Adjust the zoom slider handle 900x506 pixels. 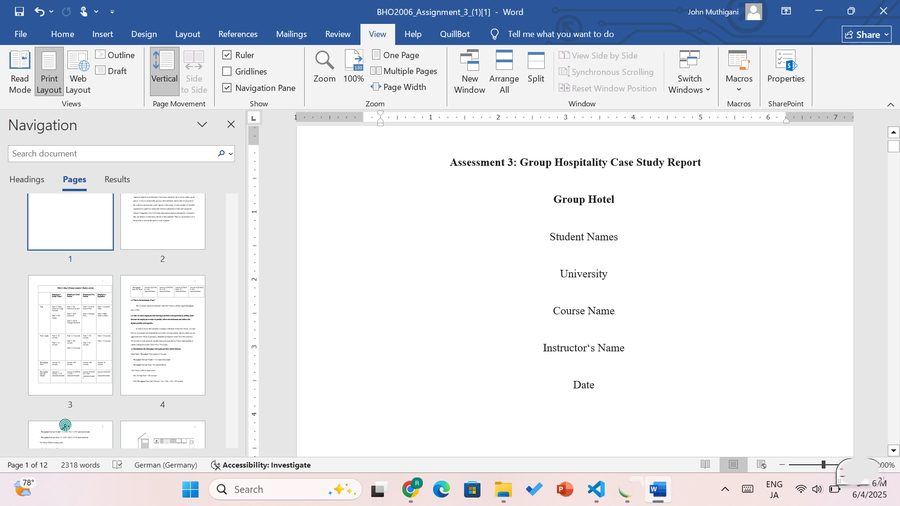click(x=824, y=465)
